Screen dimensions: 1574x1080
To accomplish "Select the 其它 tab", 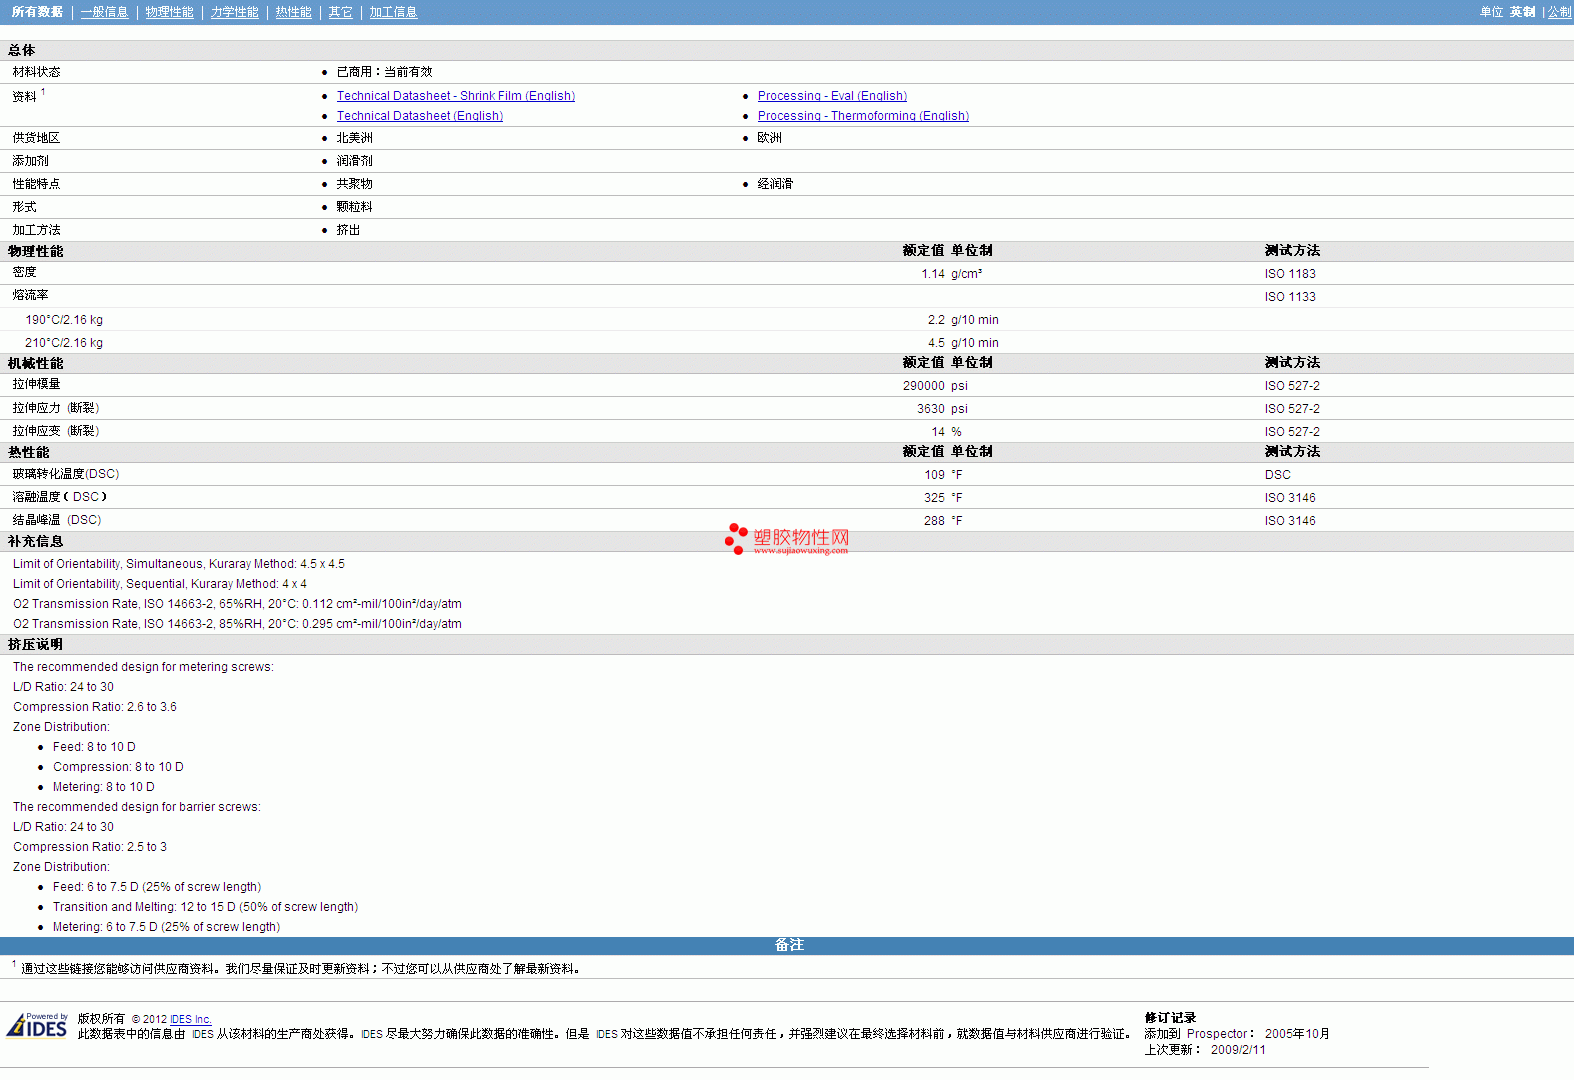I will coord(340,12).
